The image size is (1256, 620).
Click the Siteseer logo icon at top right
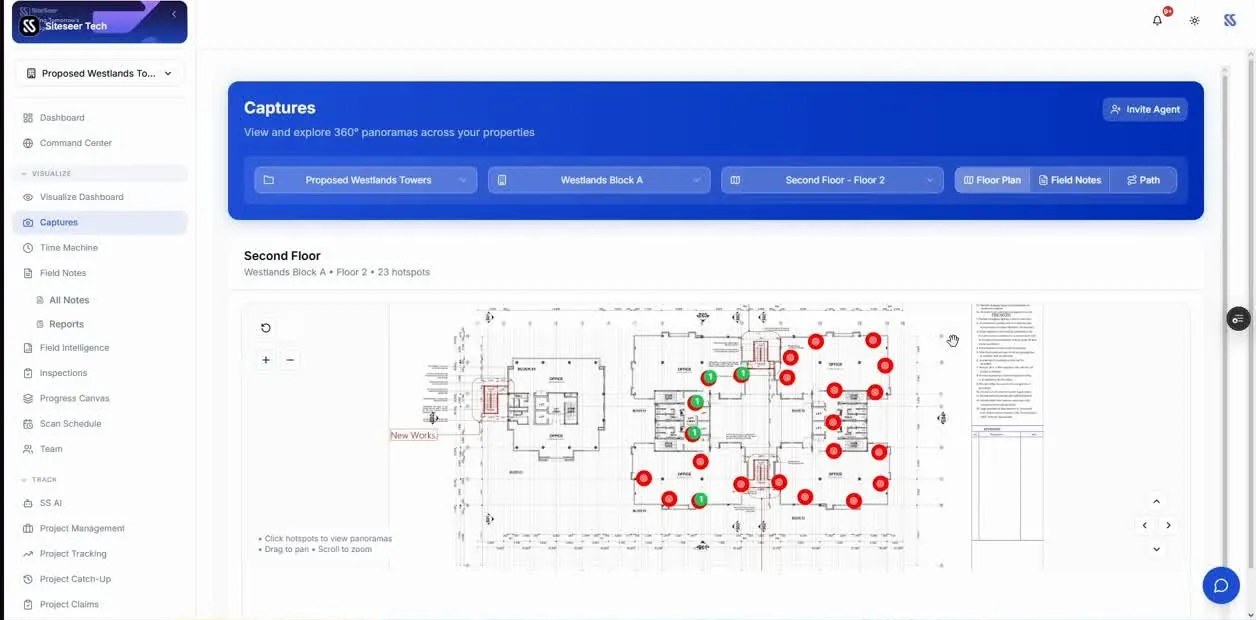(1230, 20)
